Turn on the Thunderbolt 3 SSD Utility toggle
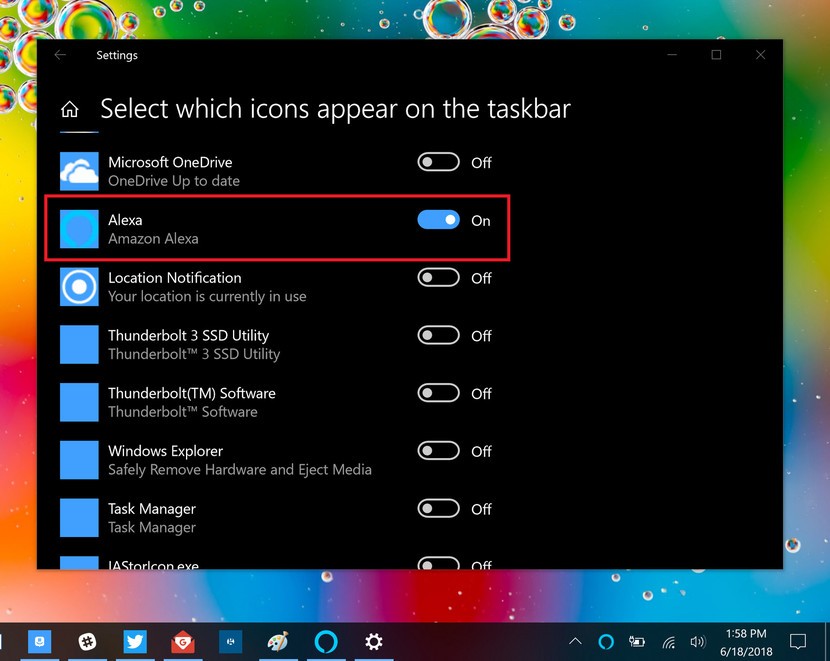The height and width of the screenshot is (661, 830). 438,336
